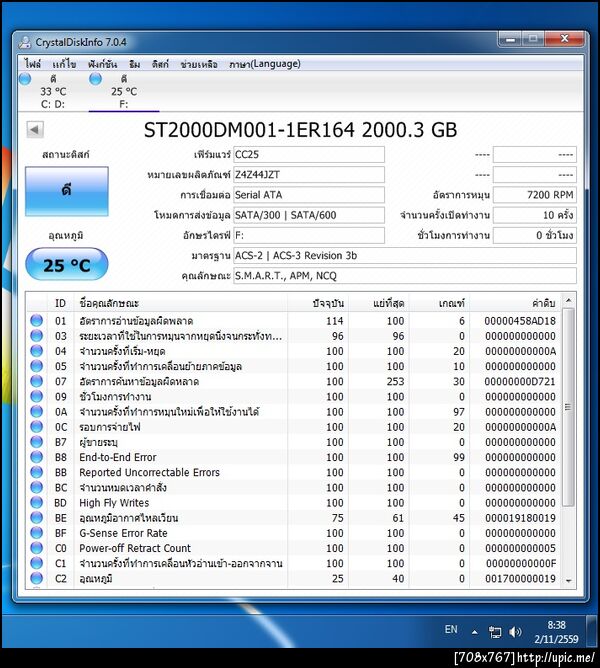The image size is (600, 668).
Task: Open the แก้ไข (Edit) menu
Action: [64, 64]
